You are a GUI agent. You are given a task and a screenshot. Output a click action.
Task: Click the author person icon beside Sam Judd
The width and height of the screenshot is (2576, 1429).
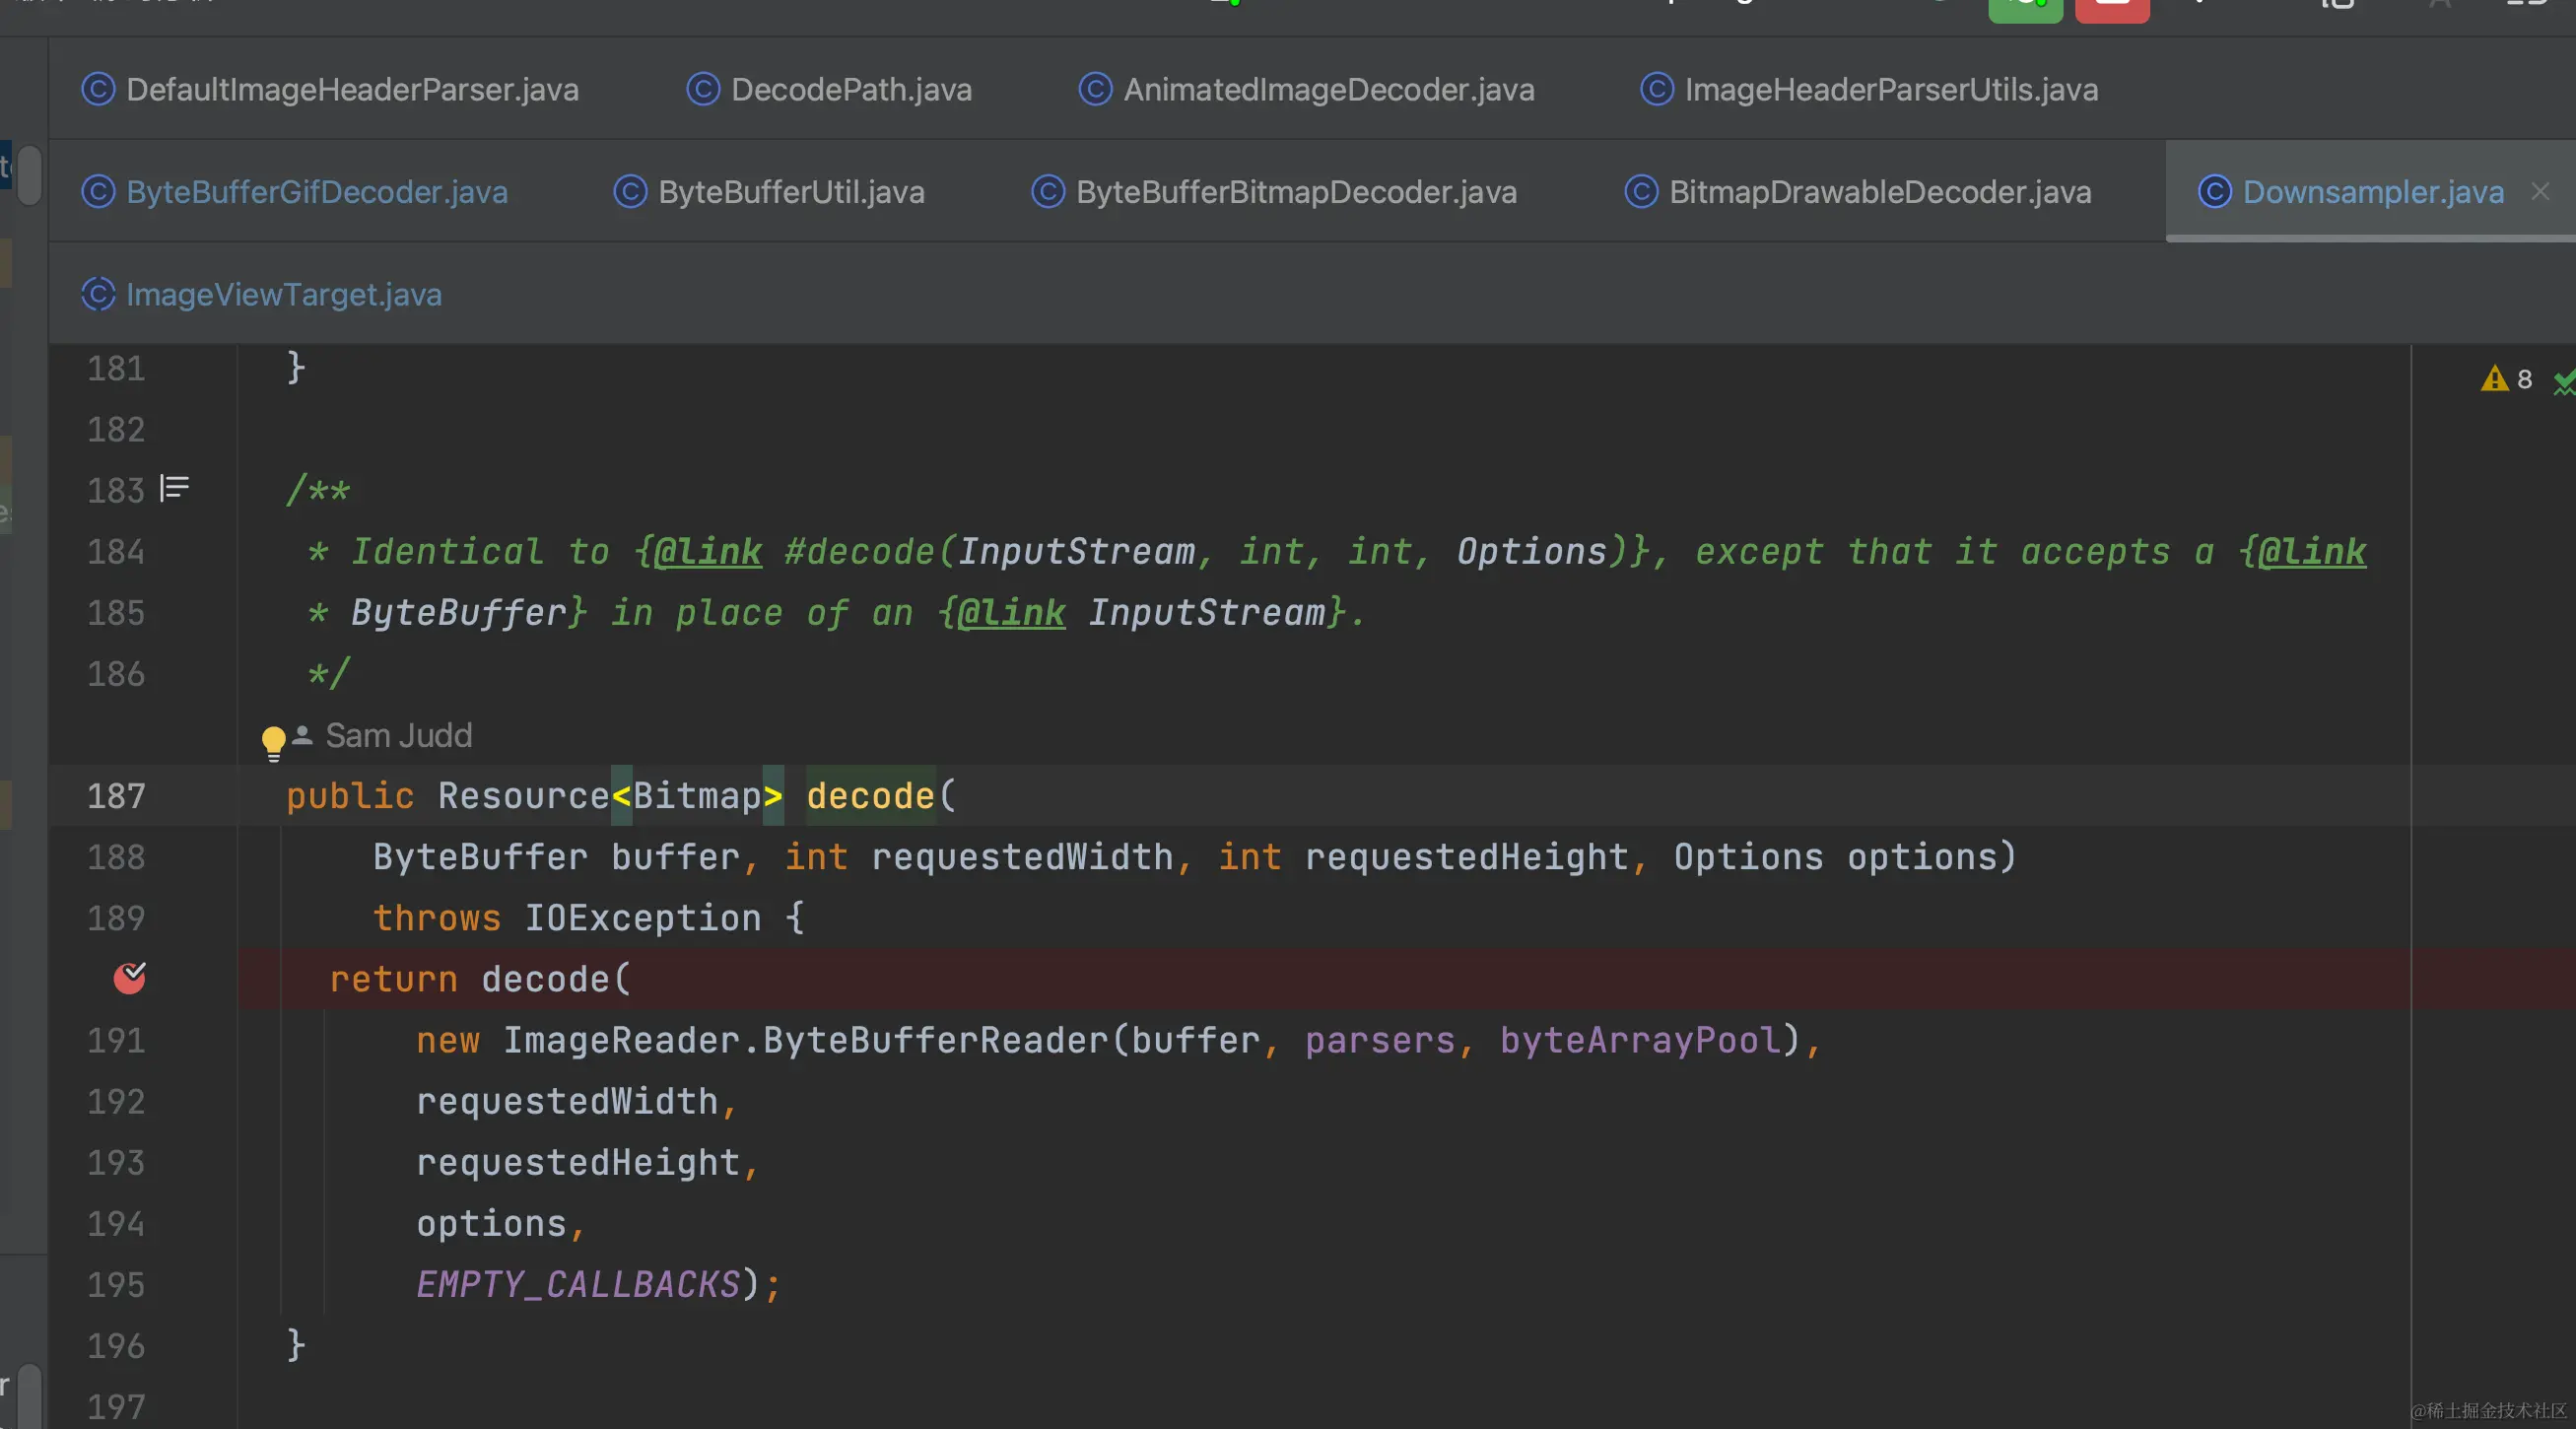302,736
